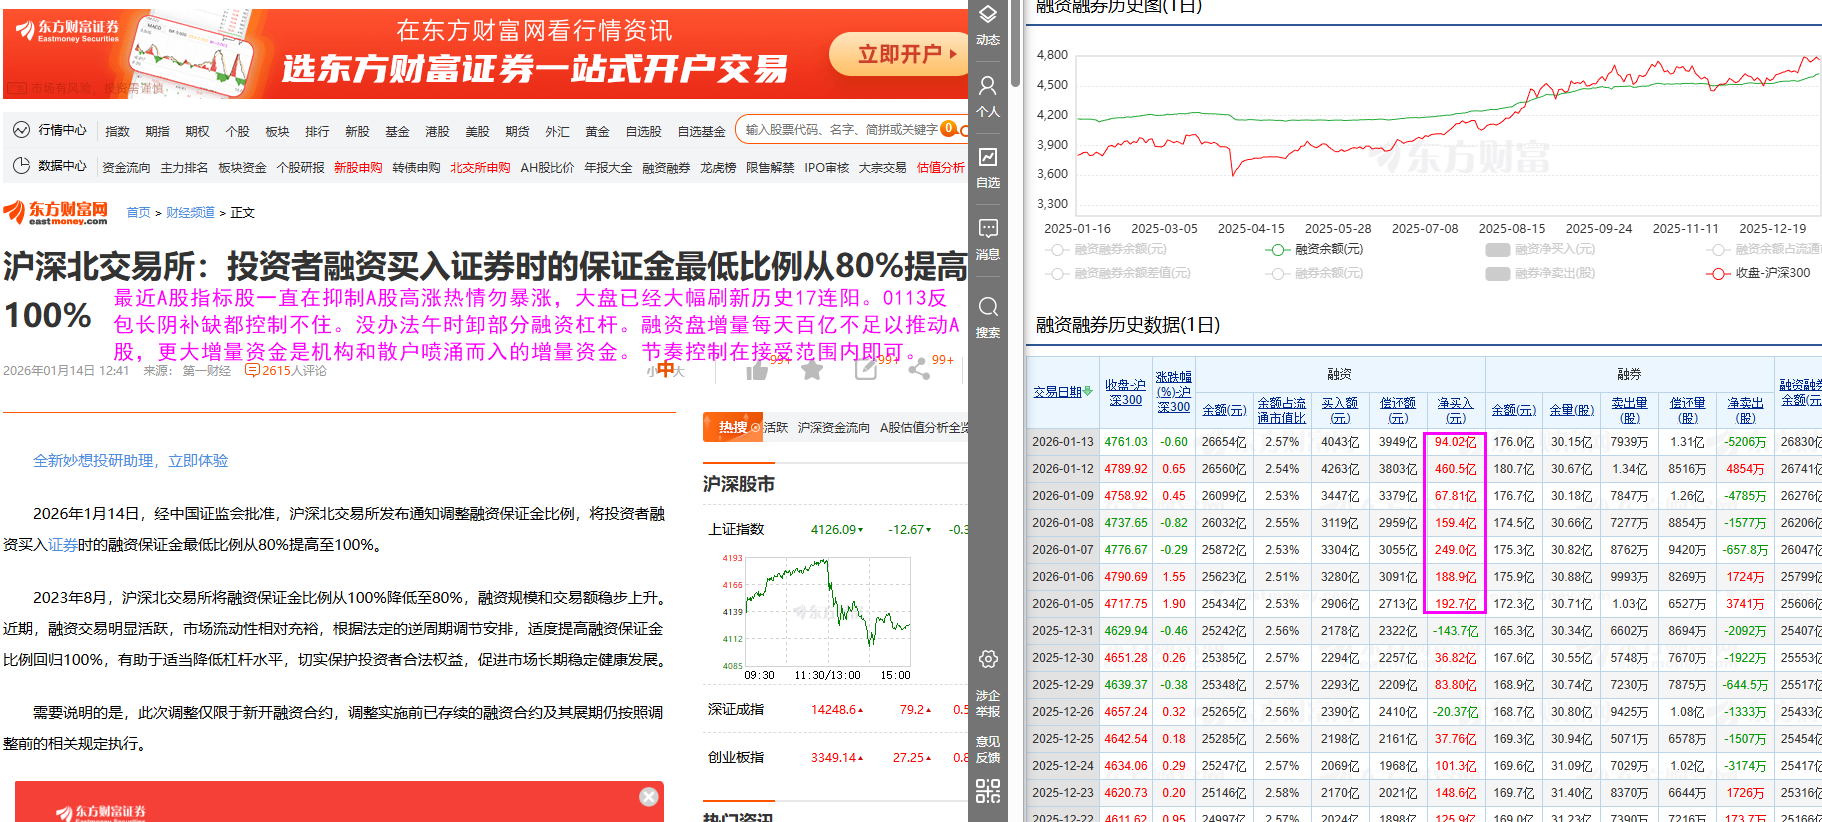Click the green sort arrow beside 交易日期
The height and width of the screenshot is (822, 1822).
point(1086,392)
